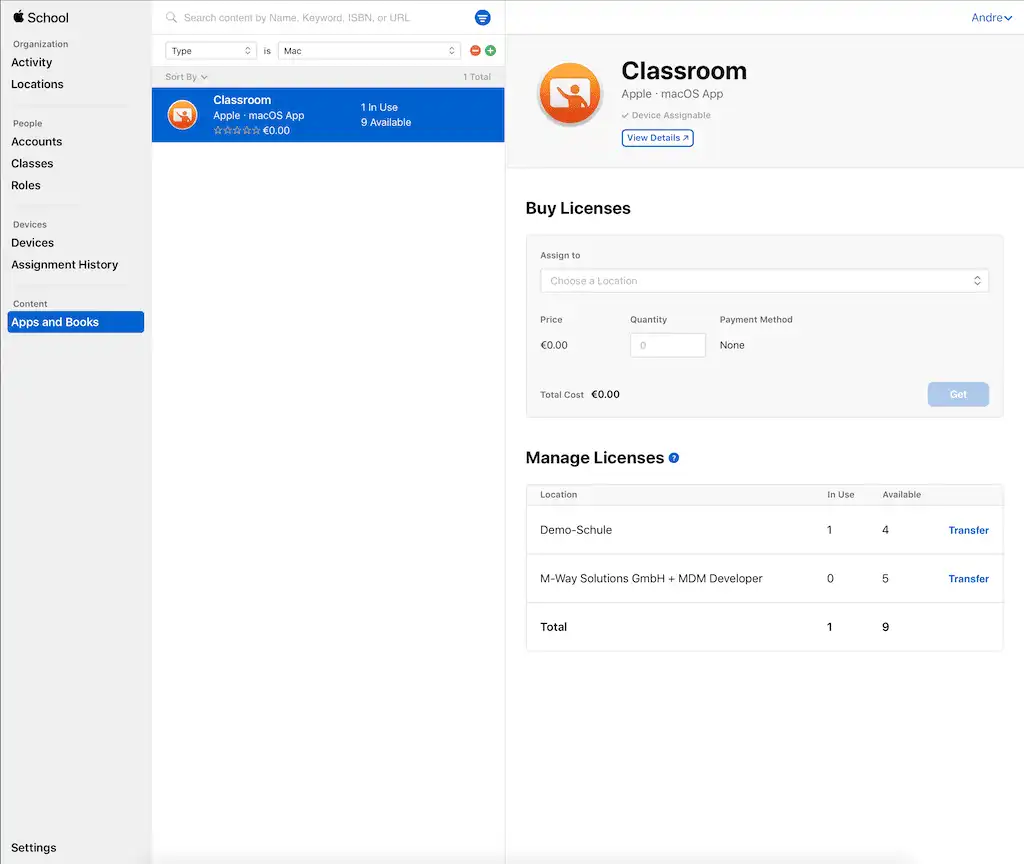
Task: Click the search magnifier icon
Action: pyautogui.click(x=171, y=18)
